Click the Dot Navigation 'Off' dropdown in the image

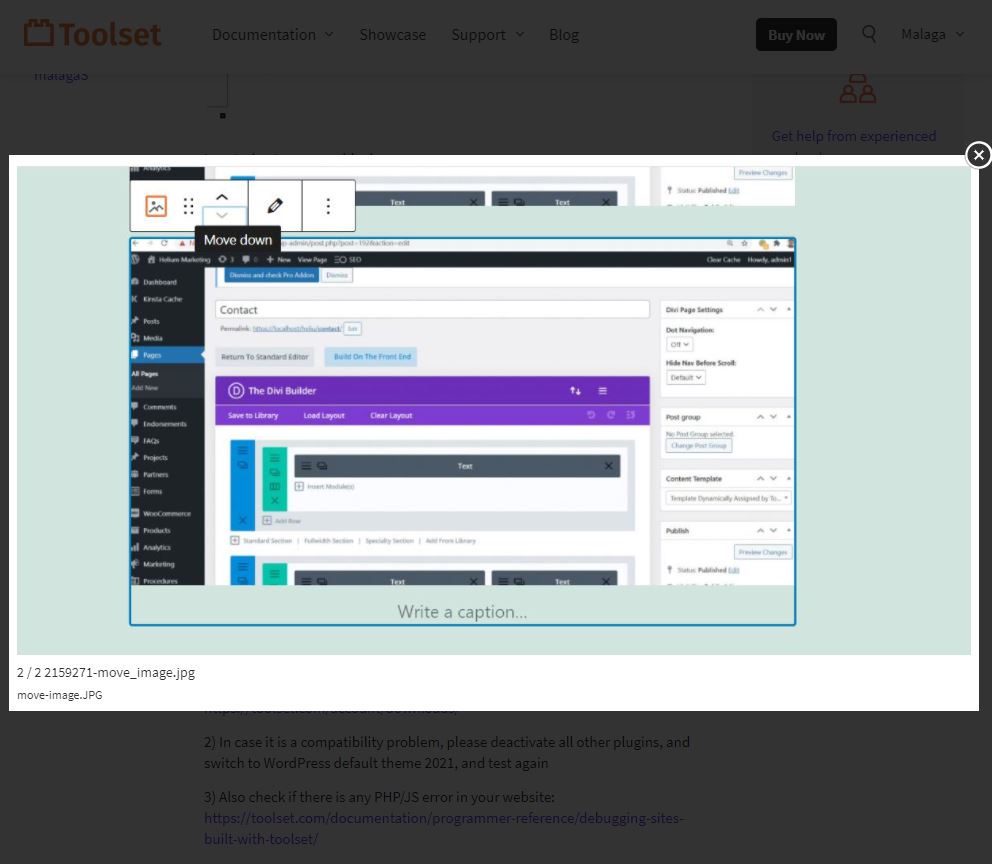click(x=679, y=345)
